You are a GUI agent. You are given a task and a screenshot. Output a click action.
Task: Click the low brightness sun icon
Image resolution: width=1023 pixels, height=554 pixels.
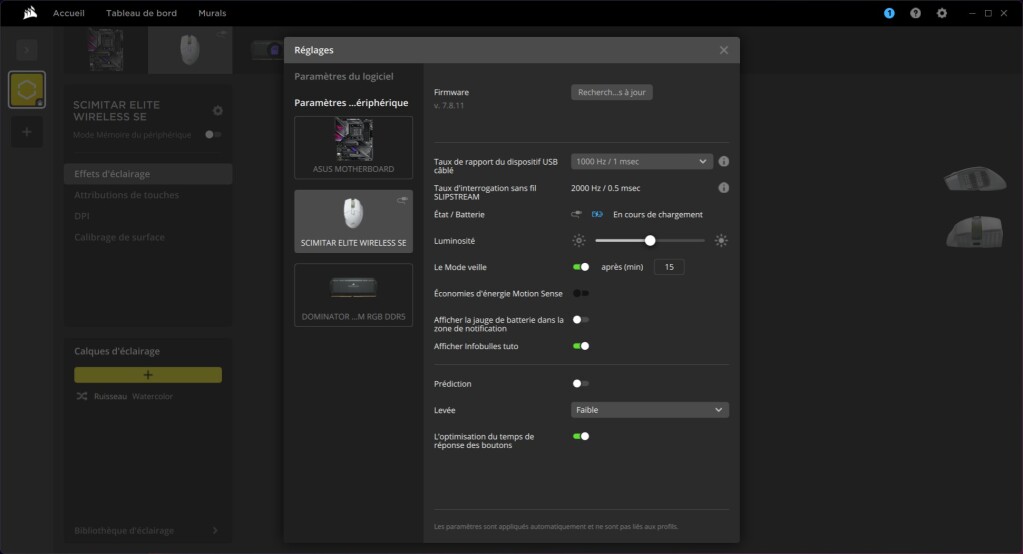click(x=579, y=241)
